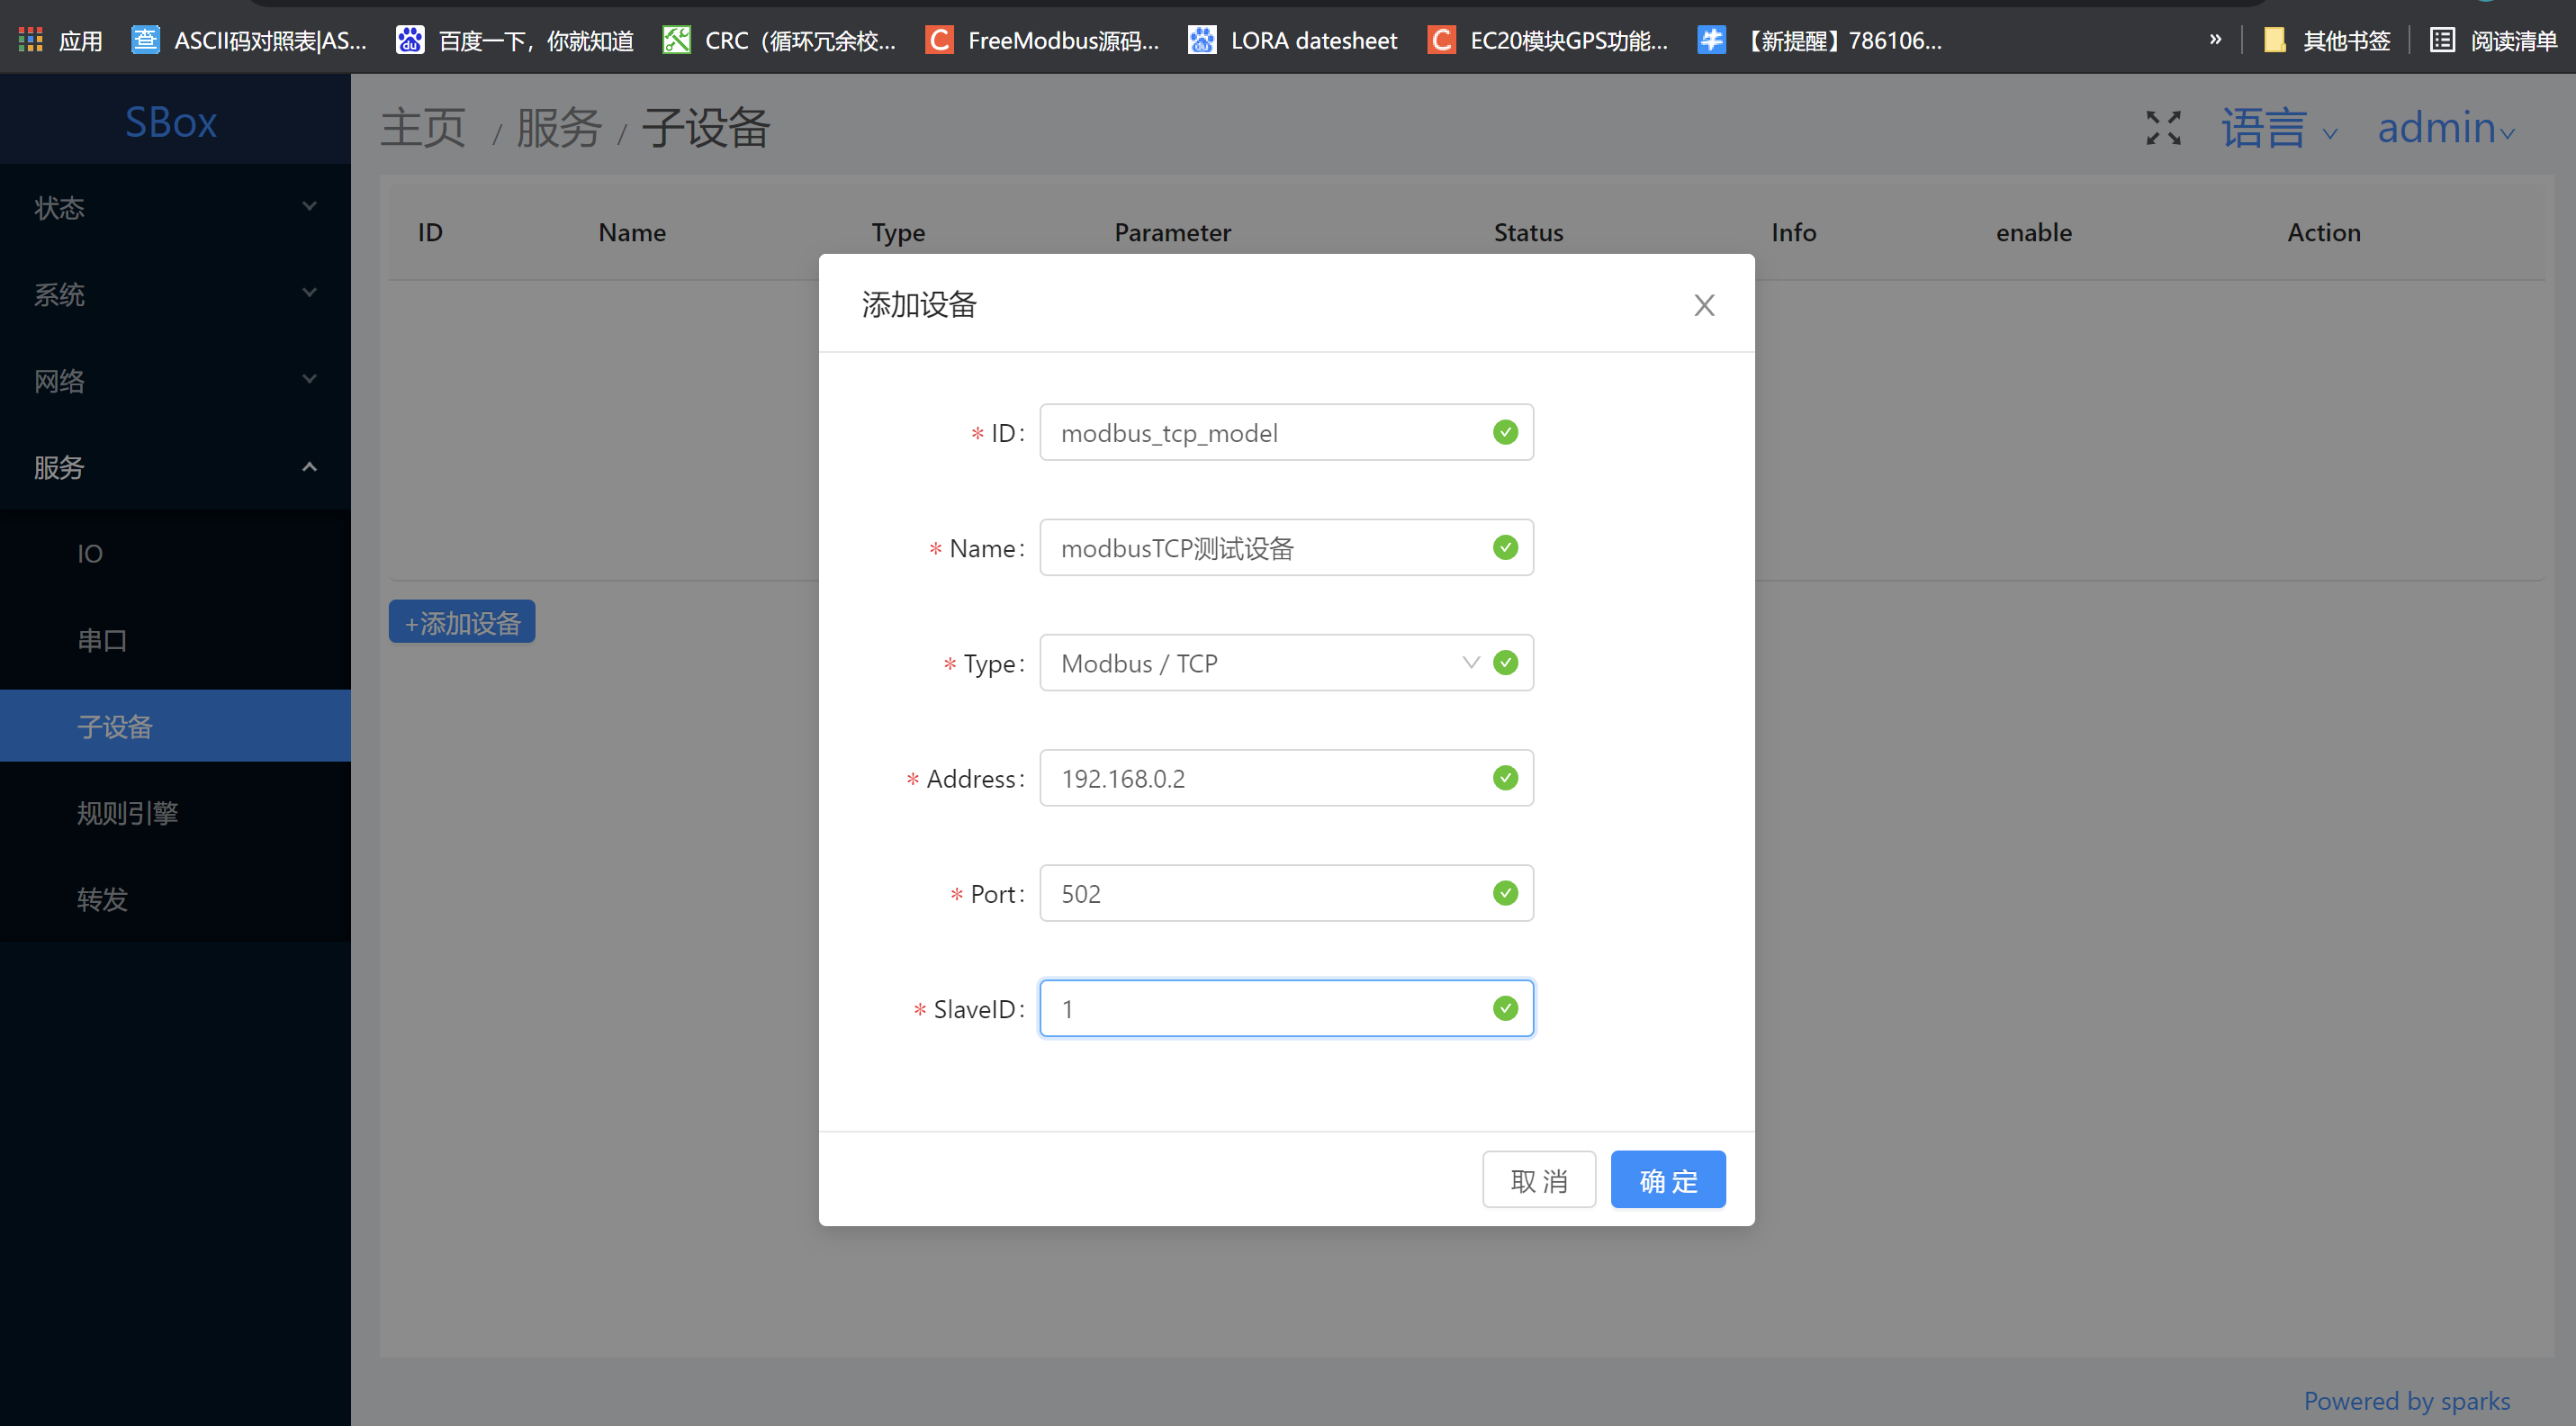Click the green check in SlaveID field
Viewport: 2576px width, 1426px height.
(x=1505, y=1008)
